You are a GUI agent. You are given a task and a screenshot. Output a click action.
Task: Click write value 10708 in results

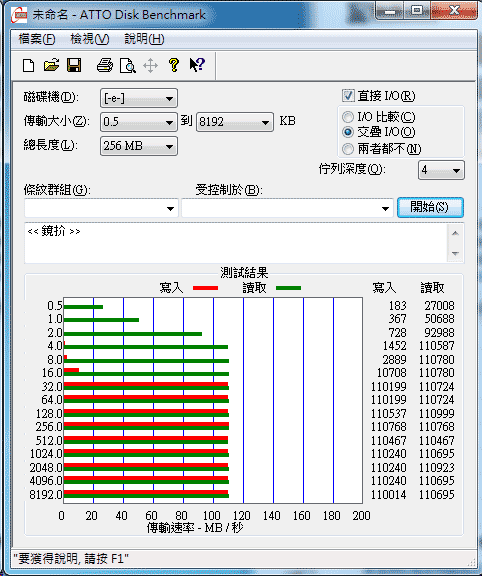[x=392, y=373]
